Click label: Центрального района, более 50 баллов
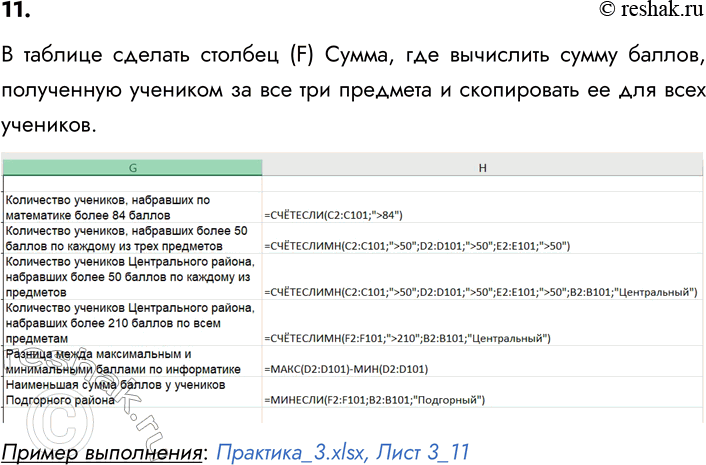The image size is (706, 465). pos(127,276)
